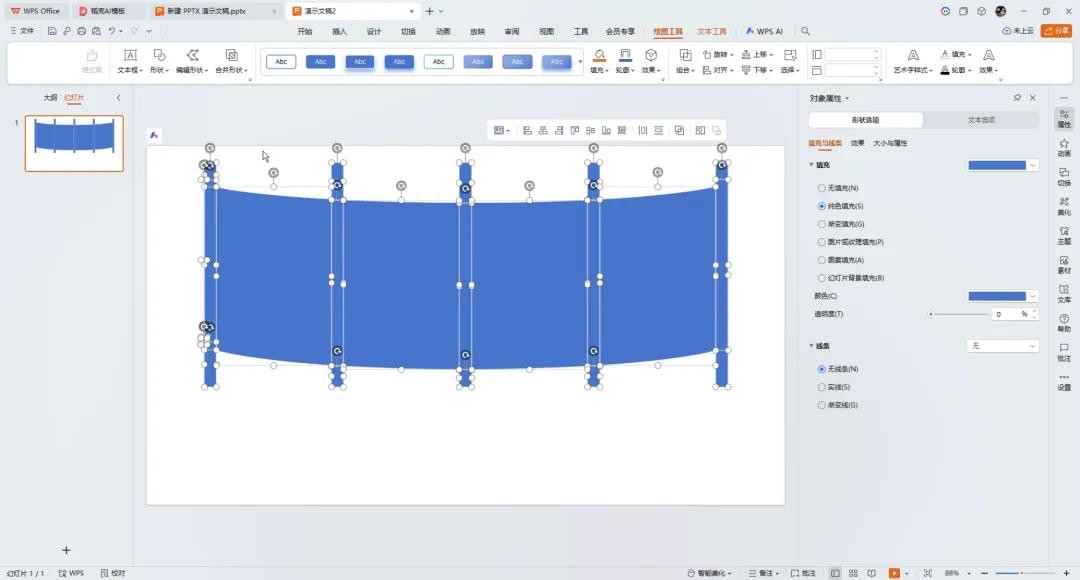The width and height of the screenshot is (1080, 580).
Task: Open the shape 填充 fill bucket in ribbon
Action: (599, 61)
